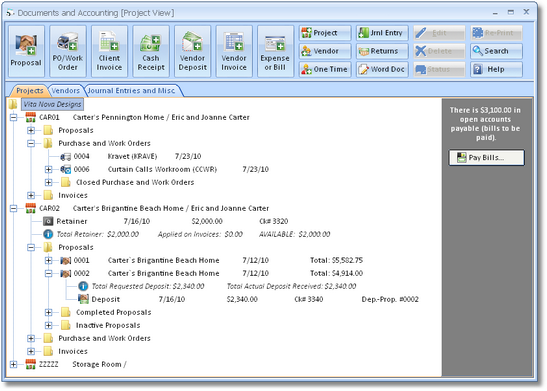Open the PO/Work Order toolbar button
The image size is (547, 391).
[x=68, y=51]
